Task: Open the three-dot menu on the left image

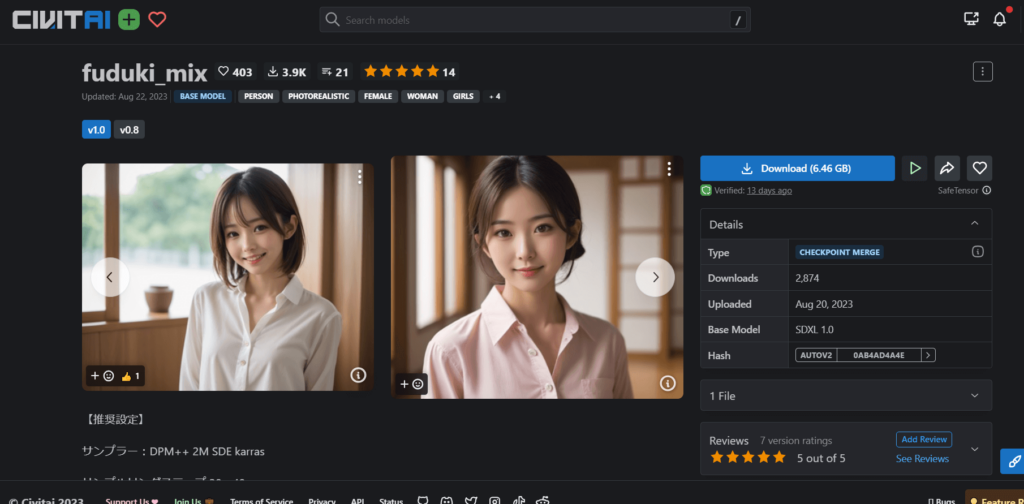Action: pos(360,177)
